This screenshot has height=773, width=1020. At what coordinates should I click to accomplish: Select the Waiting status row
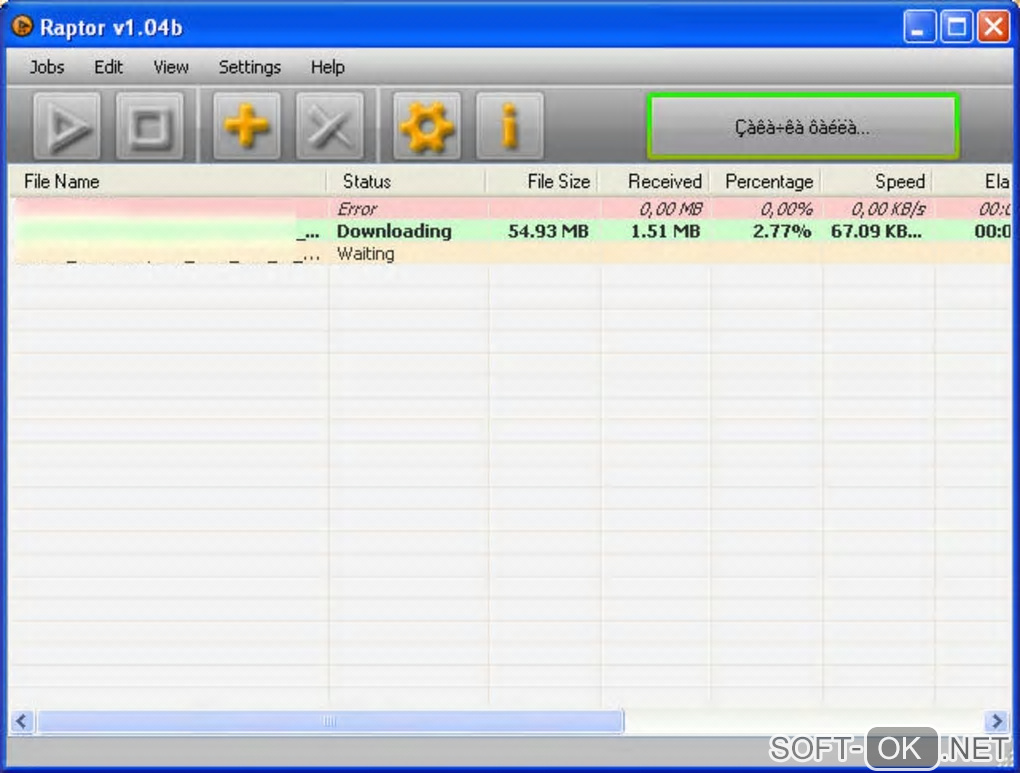(511, 253)
